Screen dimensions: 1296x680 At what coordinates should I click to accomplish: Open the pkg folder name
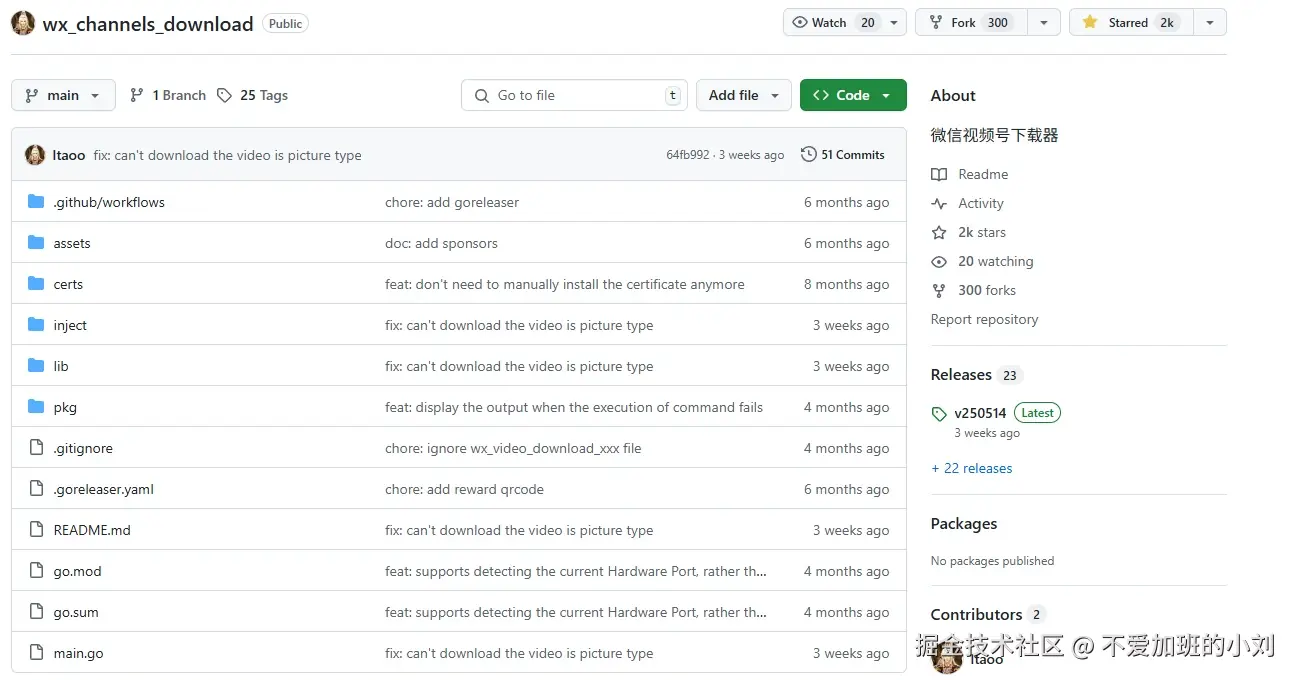pyautogui.click(x=65, y=407)
